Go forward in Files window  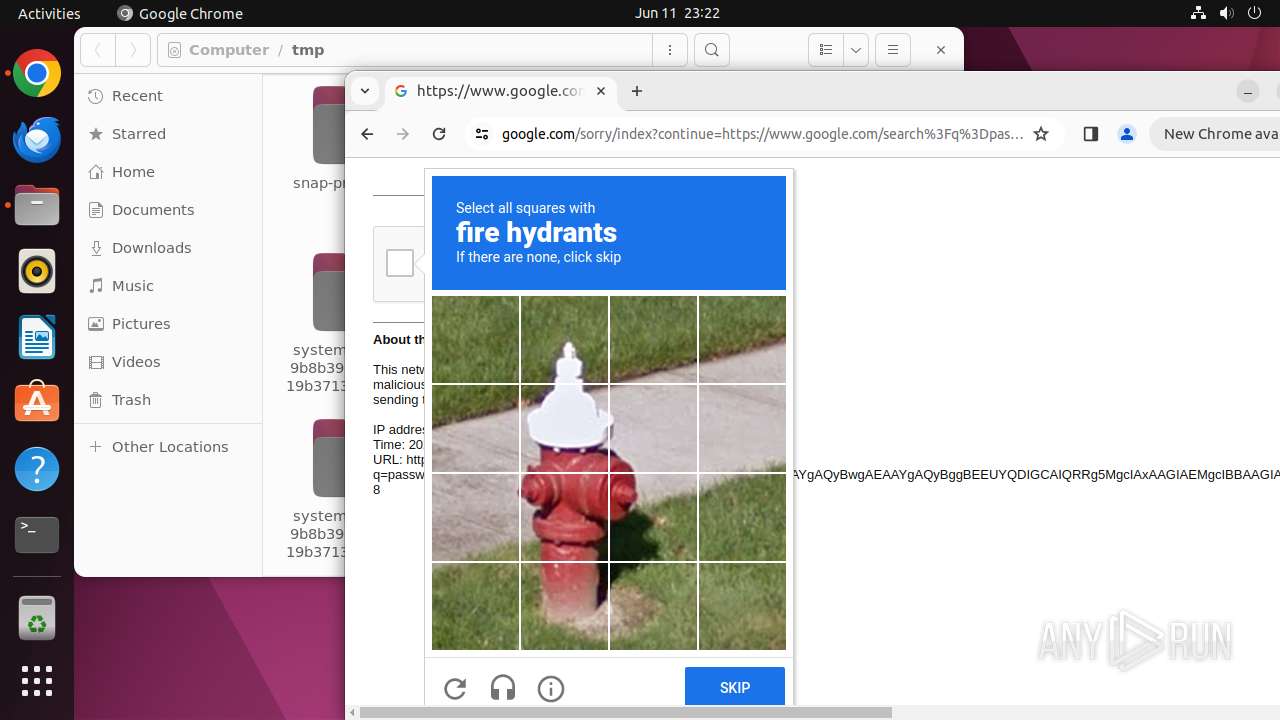click(133, 50)
